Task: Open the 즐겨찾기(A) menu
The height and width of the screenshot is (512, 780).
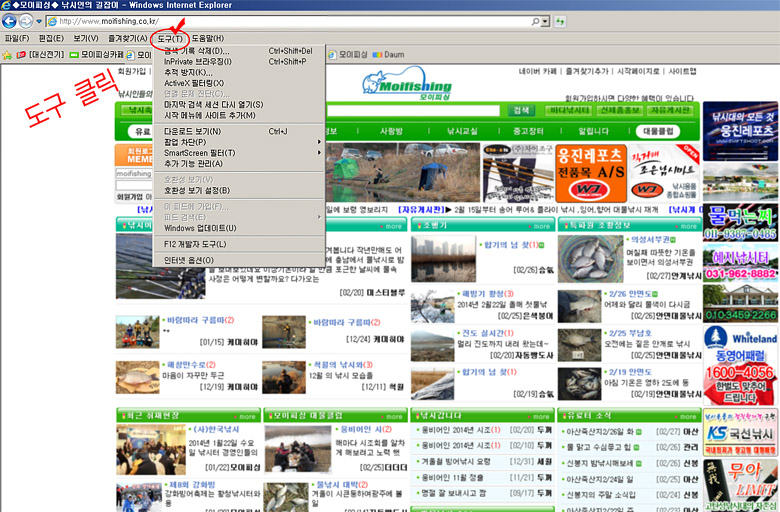Action: 128,38
